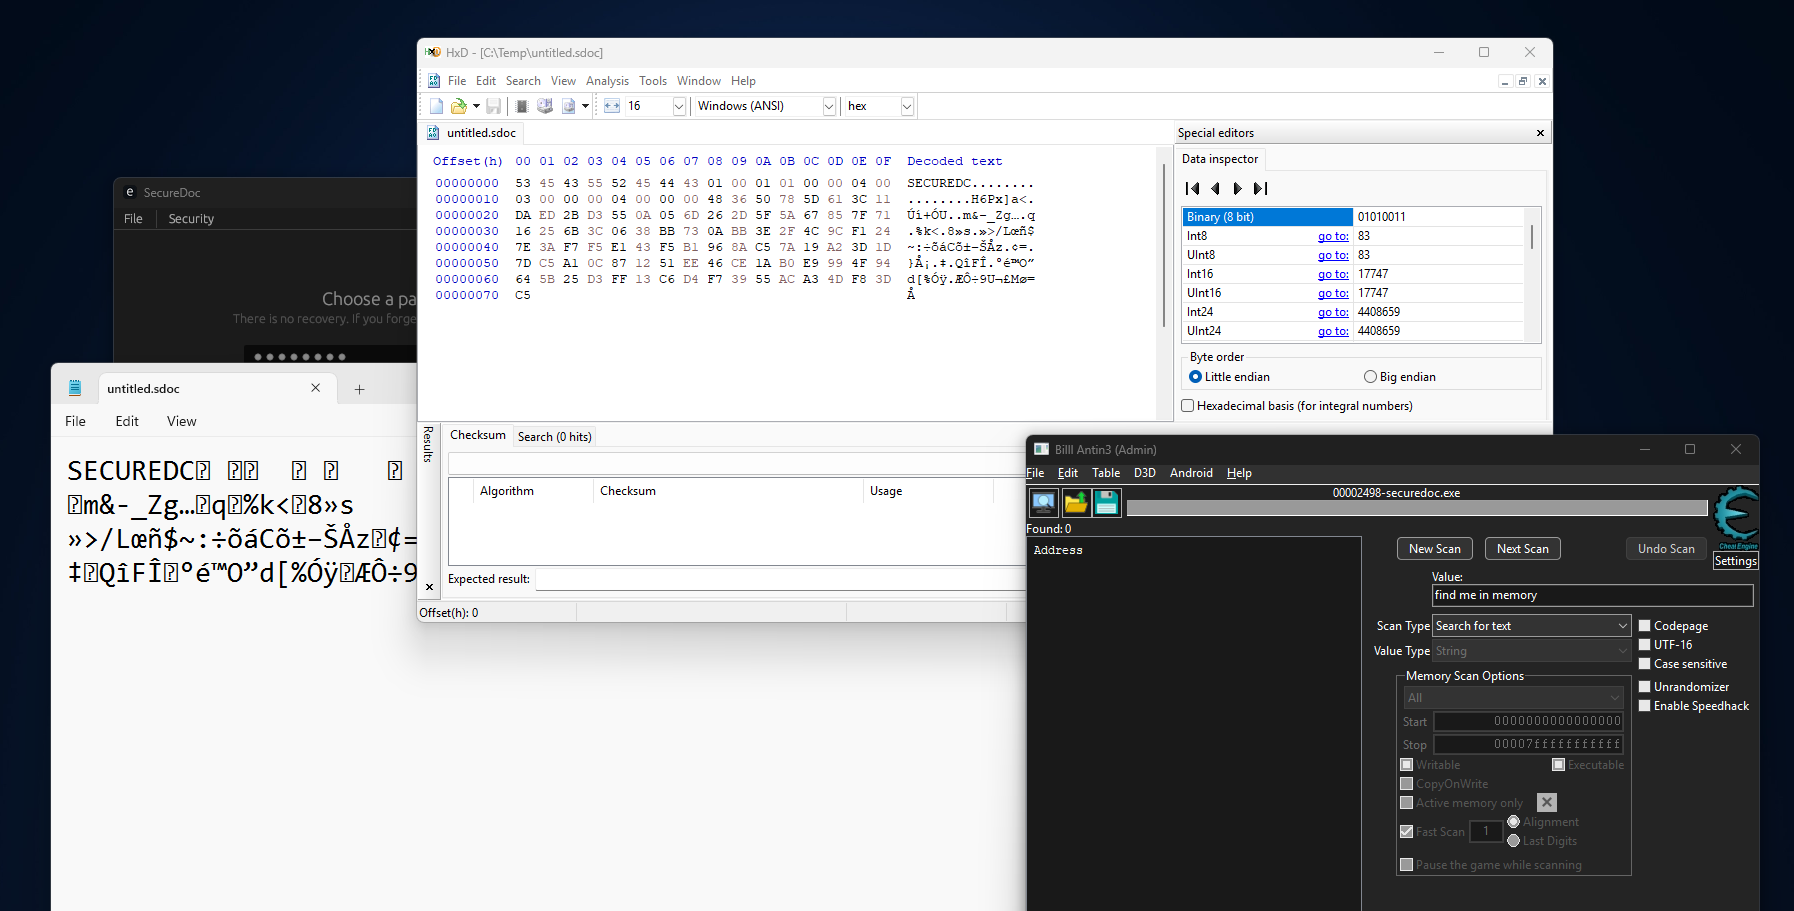Screen dimensions: 1794x911
Task: Jump to first byte in Data inspector
Action: [1192, 188]
